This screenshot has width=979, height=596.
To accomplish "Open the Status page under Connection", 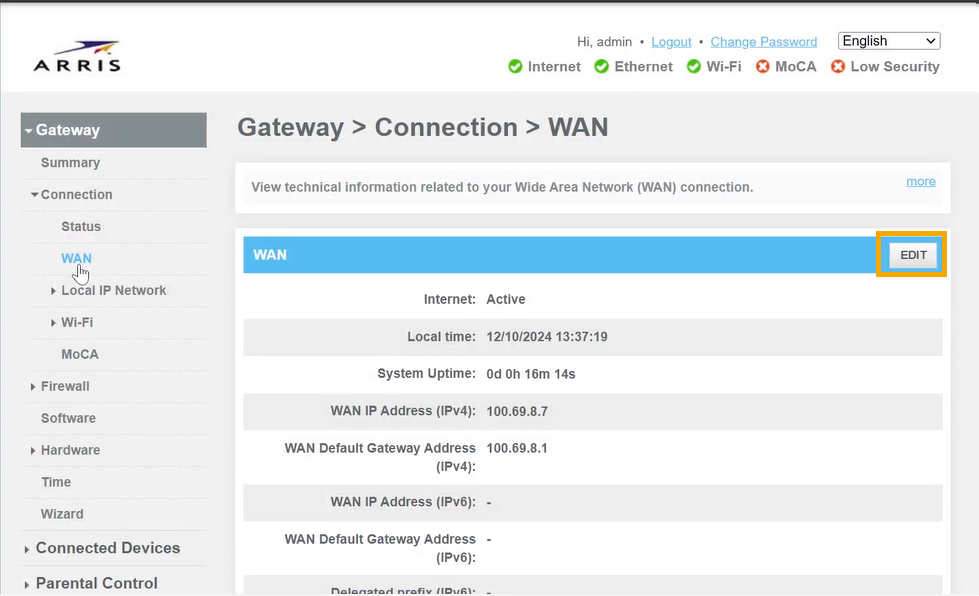I will tap(81, 227).
